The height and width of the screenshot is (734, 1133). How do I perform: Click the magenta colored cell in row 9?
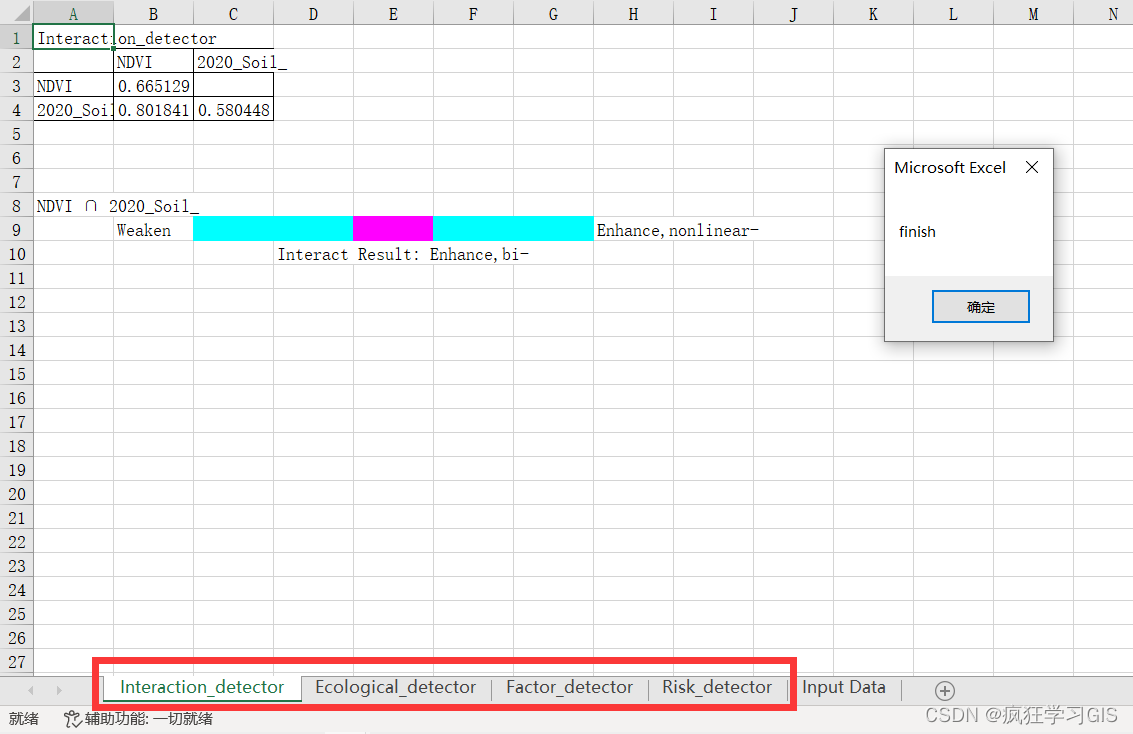point(393,229)
